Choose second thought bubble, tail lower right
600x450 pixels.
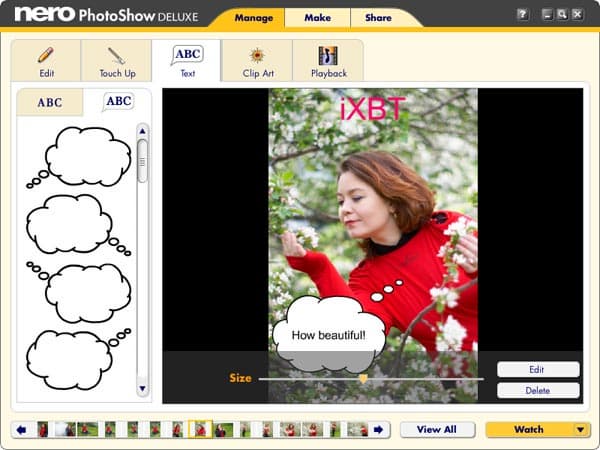click(x=79, y=225)
